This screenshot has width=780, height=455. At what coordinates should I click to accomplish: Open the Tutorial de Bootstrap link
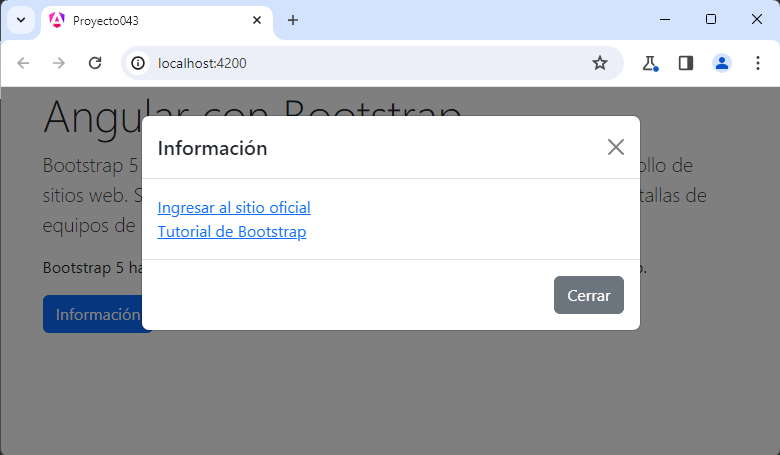[x=232, y=232]
